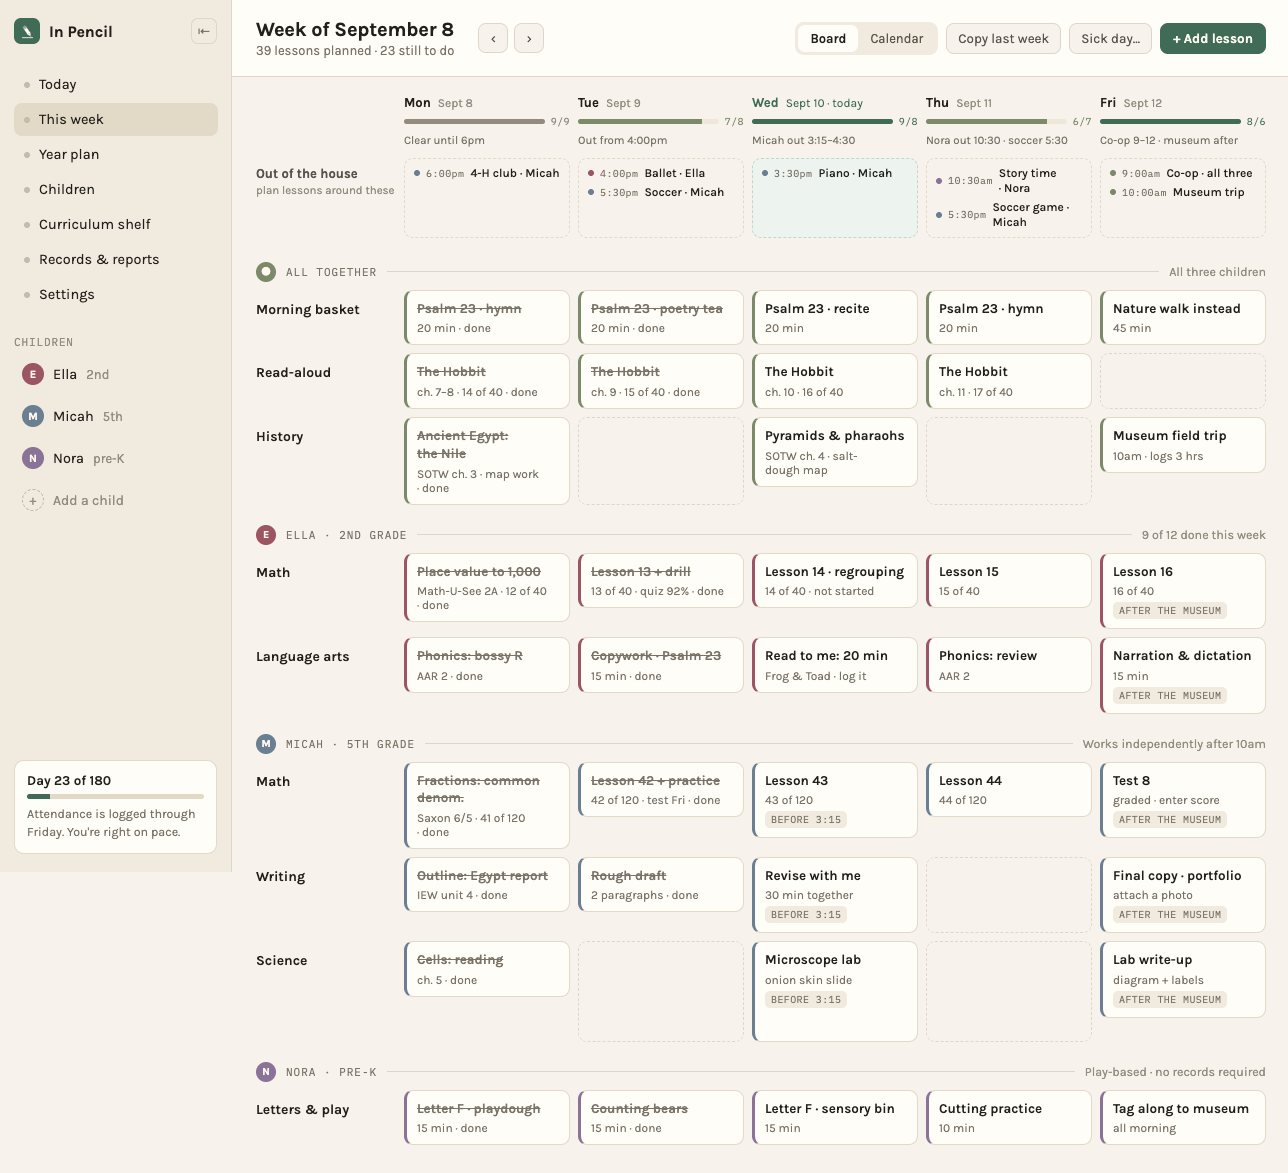The image size is (1288, 1173).
Task: Click the empty Thursday History slot
Action: click(1009, 461)
